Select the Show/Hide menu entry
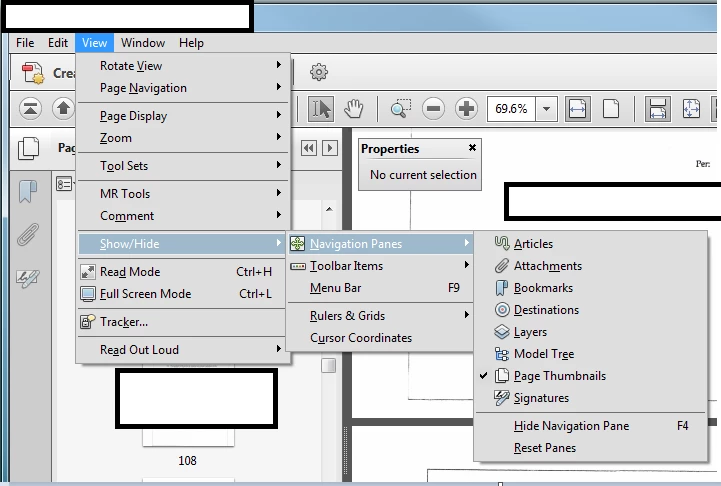This screenshot has height=486, width=721. coord(183,244)
